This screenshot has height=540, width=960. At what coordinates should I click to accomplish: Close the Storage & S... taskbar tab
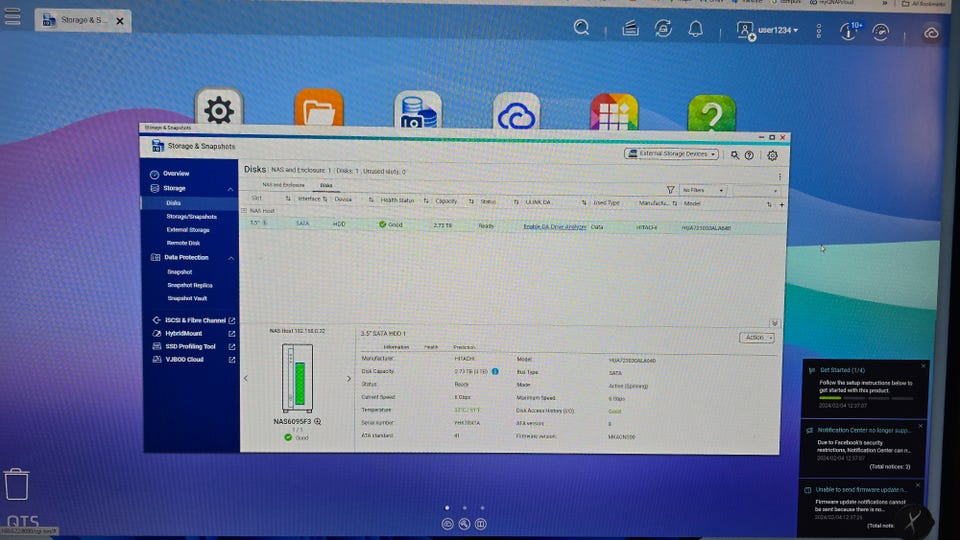[x=120, y=21]
